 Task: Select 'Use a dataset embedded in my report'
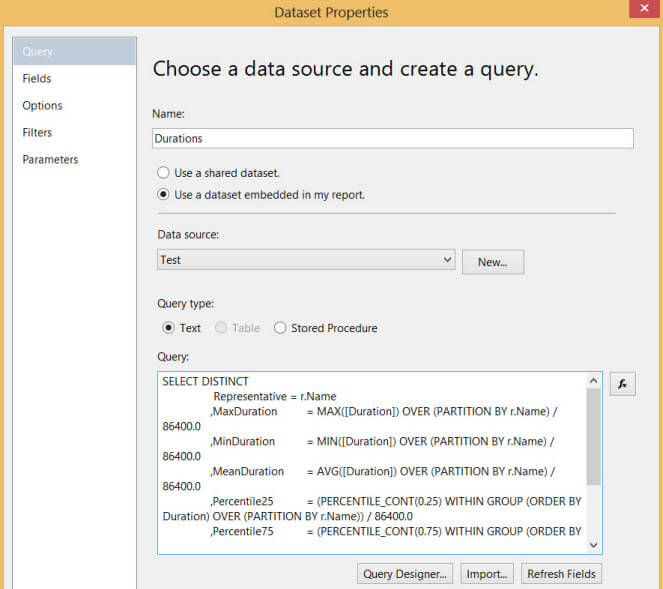(x=163, y=195)
